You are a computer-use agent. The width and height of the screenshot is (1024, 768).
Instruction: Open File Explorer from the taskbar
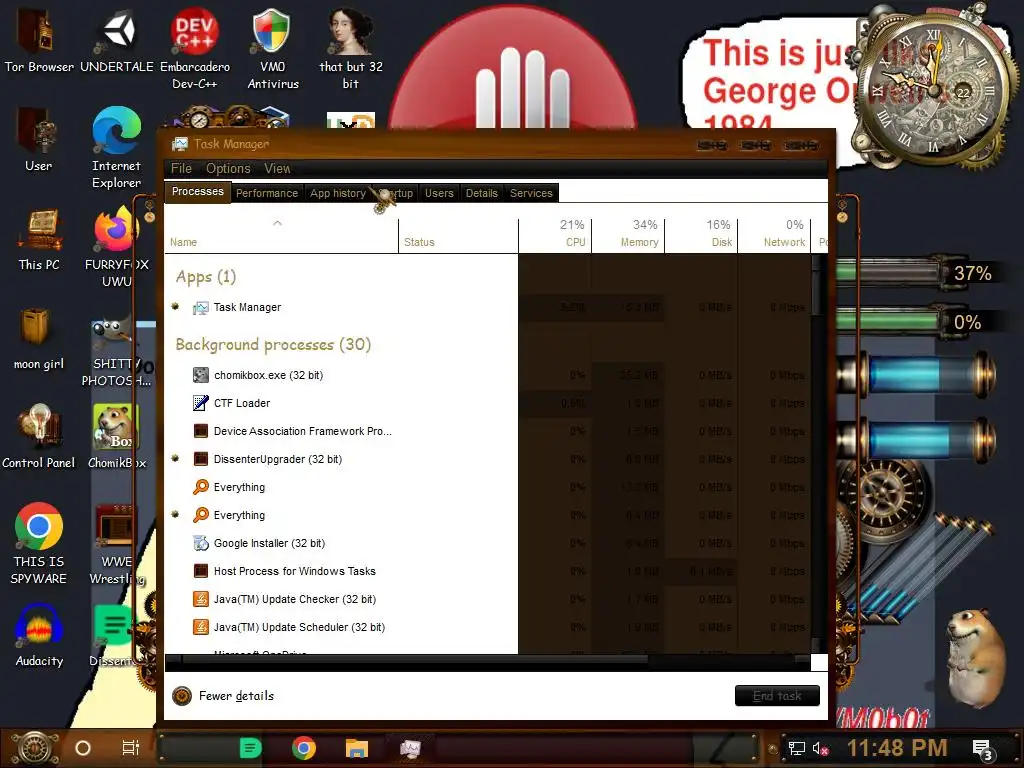pos(357,748)
